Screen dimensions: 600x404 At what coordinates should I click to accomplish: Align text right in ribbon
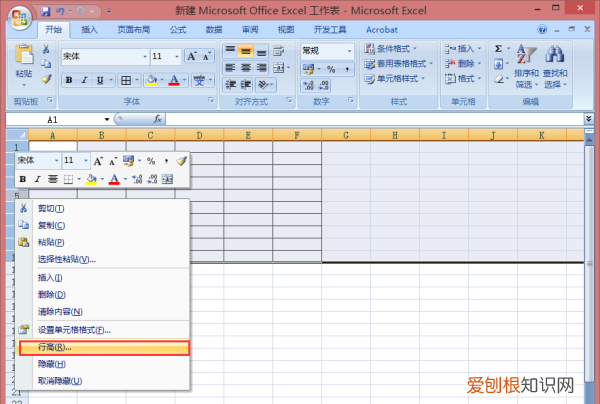[261, 68]
